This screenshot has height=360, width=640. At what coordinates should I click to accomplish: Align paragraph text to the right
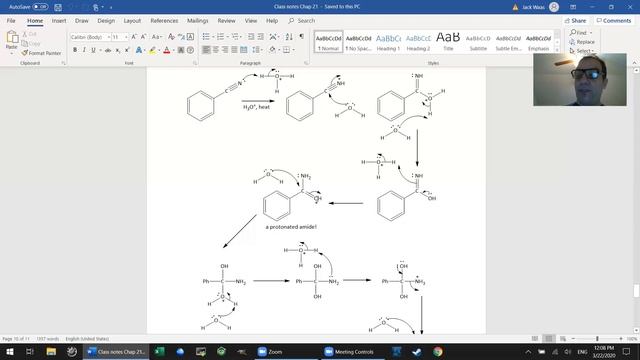[225, 50]
